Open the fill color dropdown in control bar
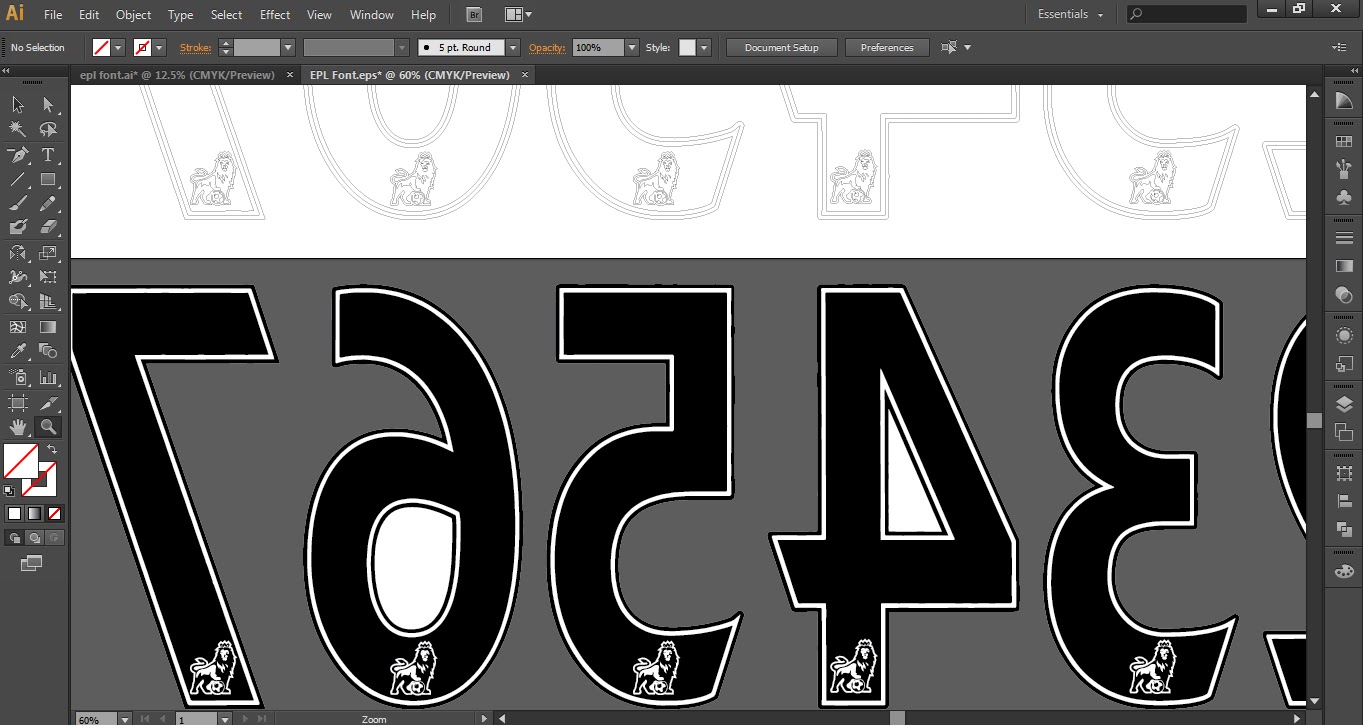1363x725 pixels. click(x=118, y=48)
